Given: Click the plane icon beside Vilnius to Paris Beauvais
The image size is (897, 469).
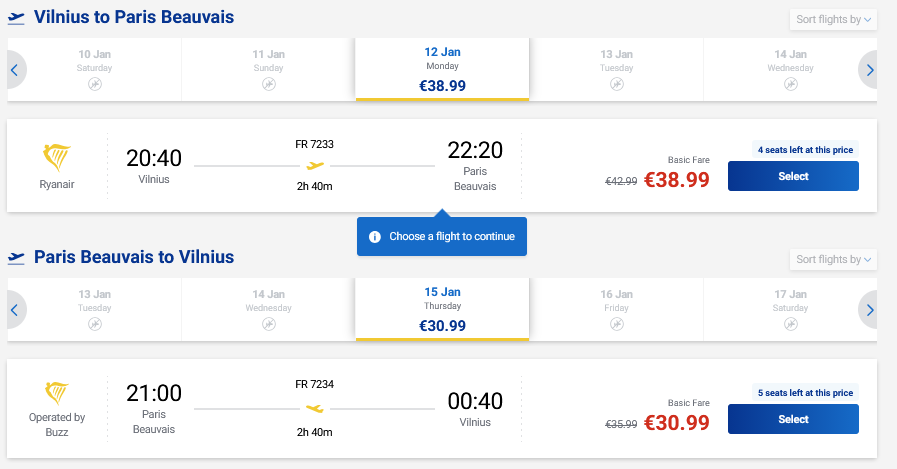Looking at the screenshot, I should [16, 18].
